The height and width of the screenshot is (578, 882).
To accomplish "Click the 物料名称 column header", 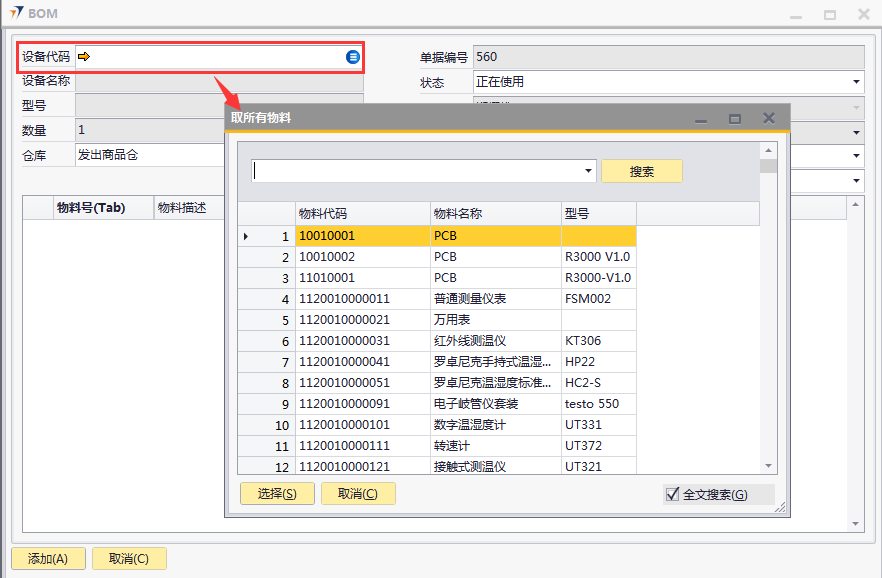I will point(495,214).
